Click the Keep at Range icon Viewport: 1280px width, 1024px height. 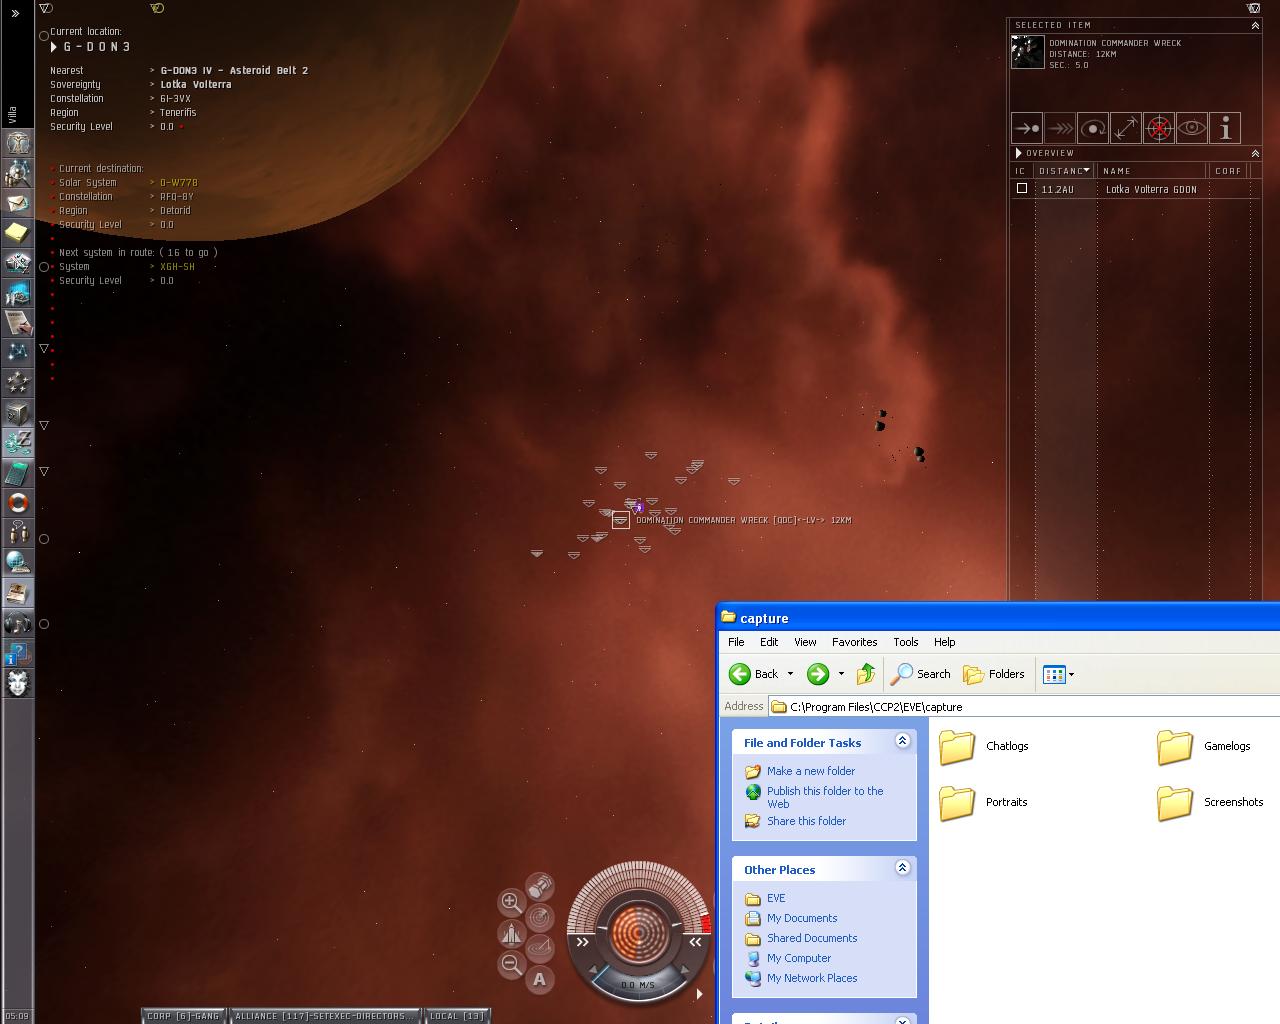click(x=1126, y=128)
